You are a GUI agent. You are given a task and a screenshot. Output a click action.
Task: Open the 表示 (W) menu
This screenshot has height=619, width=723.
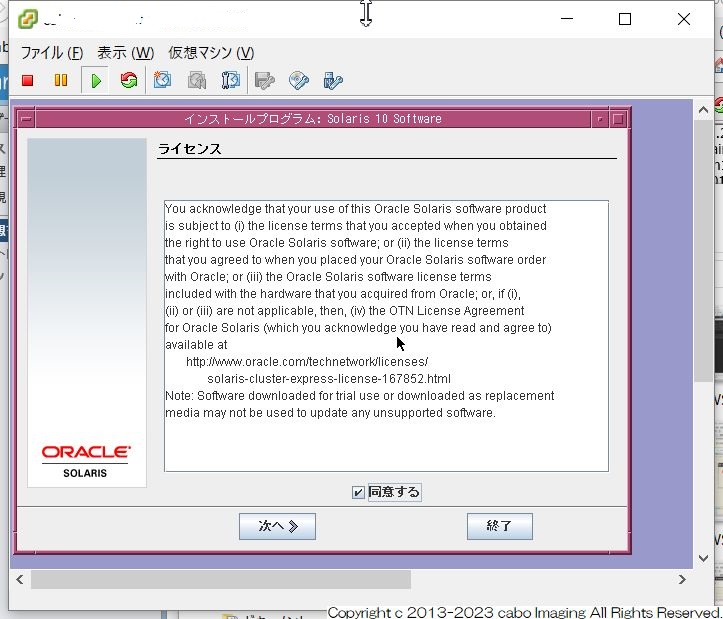click(x=125, y=53)
